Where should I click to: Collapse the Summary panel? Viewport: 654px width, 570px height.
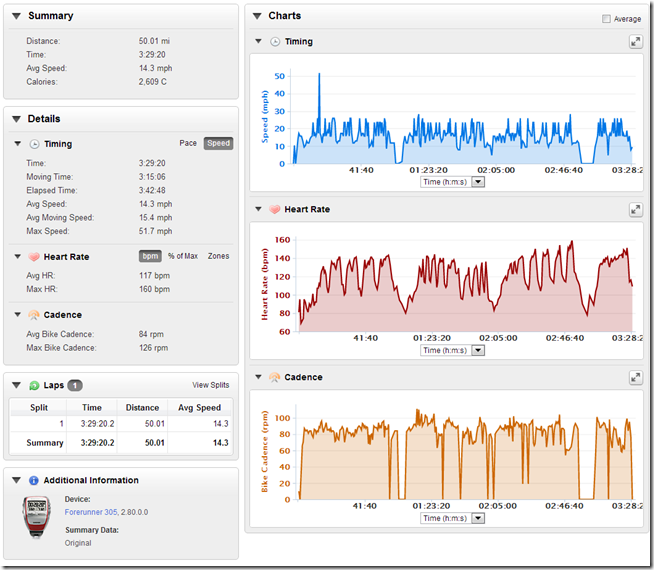pos(17,16)
